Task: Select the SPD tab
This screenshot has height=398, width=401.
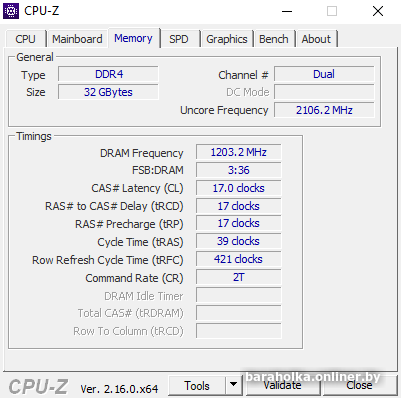Action: click(x=179, y=39)
